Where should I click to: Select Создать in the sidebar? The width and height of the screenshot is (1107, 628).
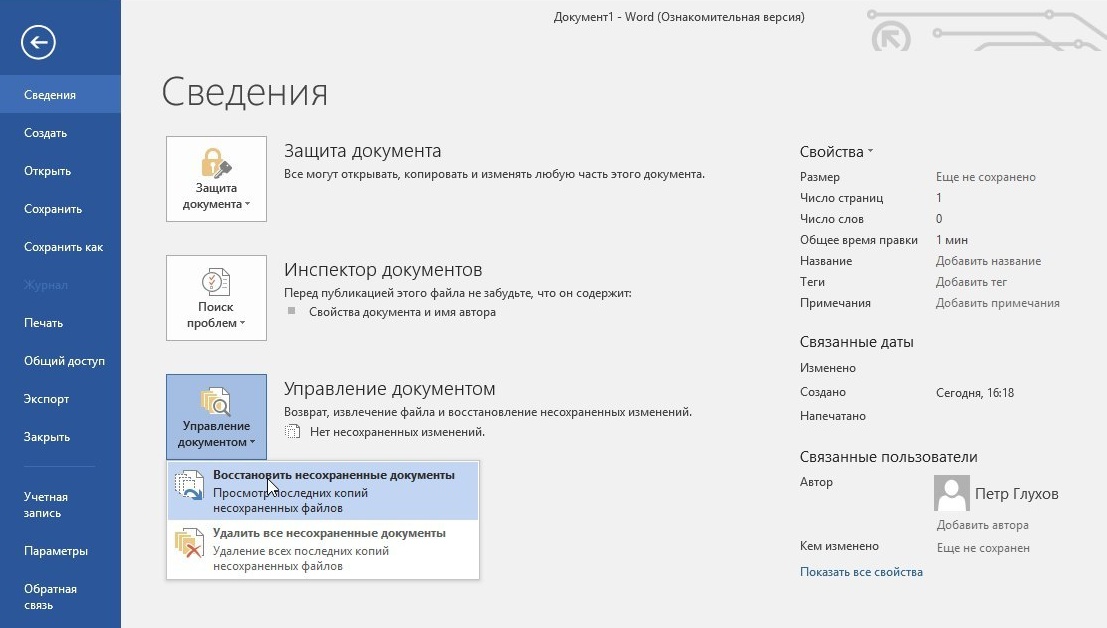pos(61,133)
